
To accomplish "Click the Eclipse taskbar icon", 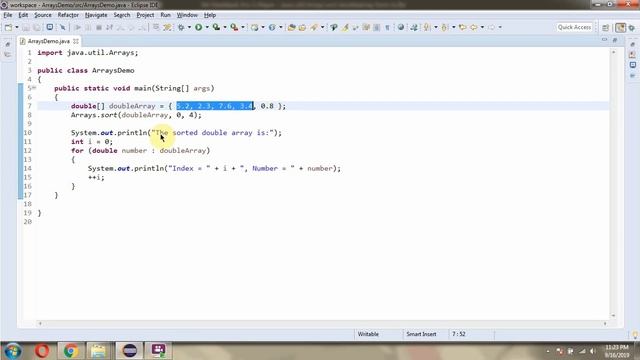I will click(x=130, y=351).
